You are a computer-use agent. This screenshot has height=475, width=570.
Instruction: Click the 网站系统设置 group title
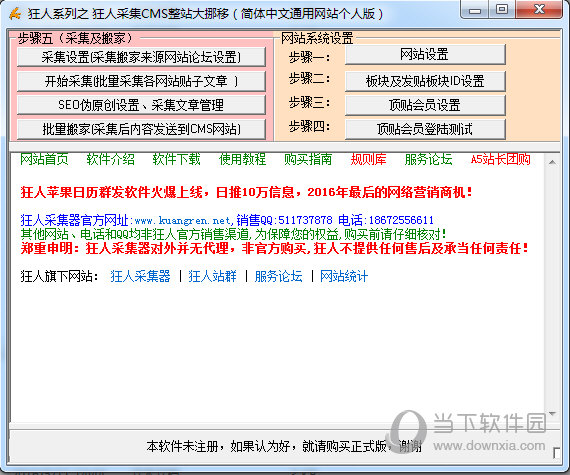317,38
